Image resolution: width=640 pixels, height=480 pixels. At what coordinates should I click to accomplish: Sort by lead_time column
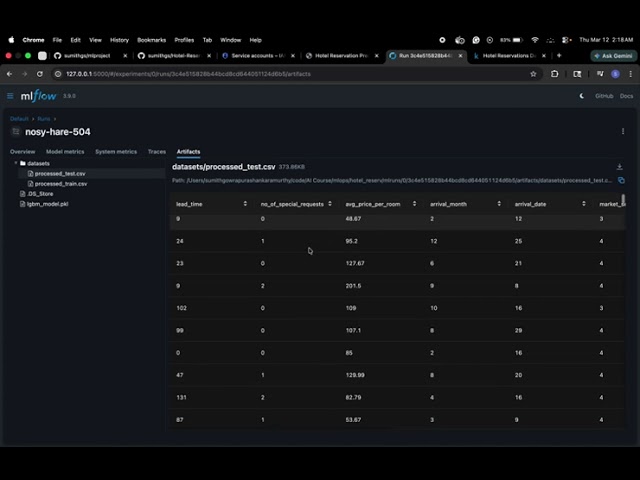point(245,204)
